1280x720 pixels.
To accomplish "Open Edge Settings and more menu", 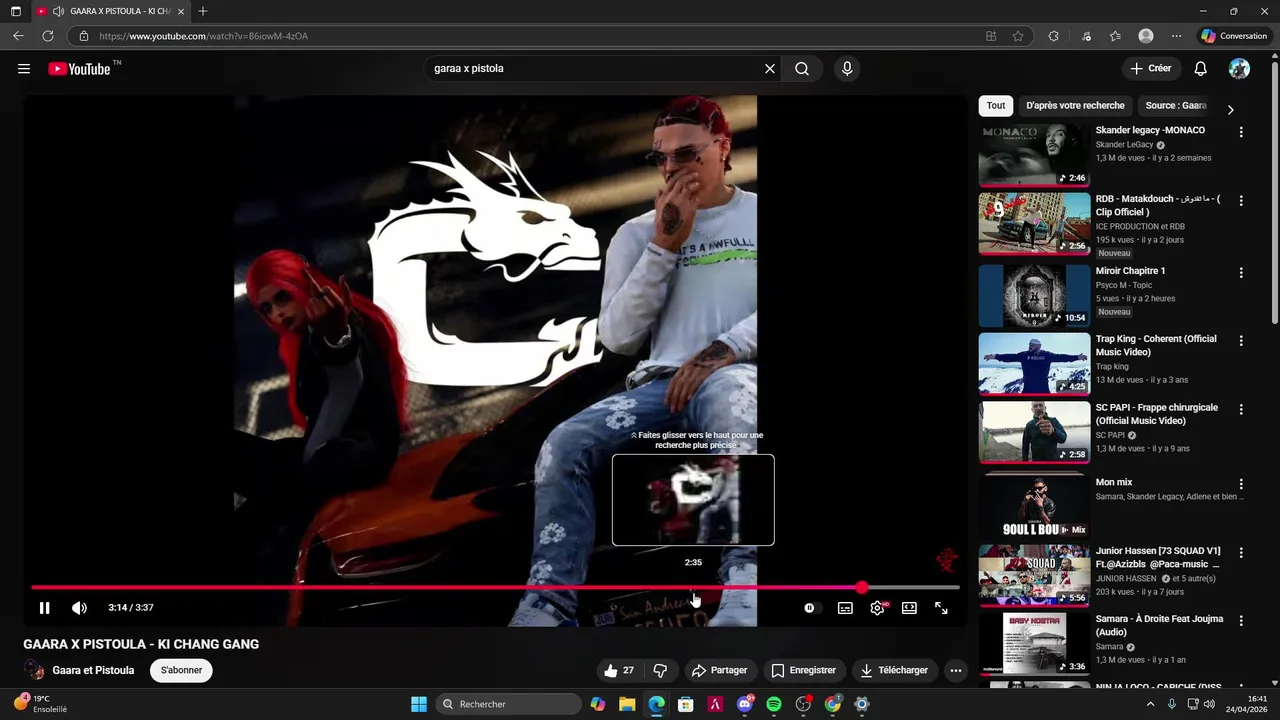I will pyautogui.click(x=1176, y=36).
